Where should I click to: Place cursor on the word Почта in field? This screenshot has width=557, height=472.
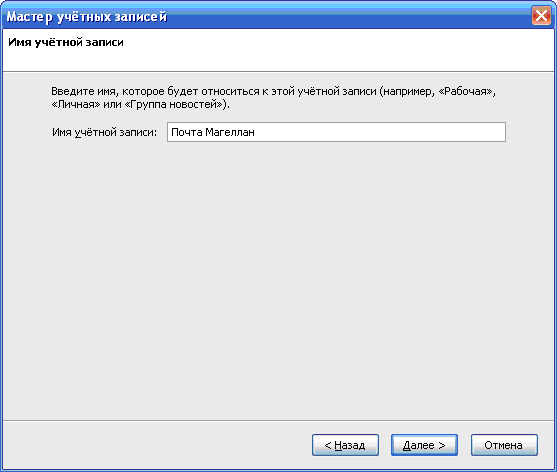[x=187, y=132]
